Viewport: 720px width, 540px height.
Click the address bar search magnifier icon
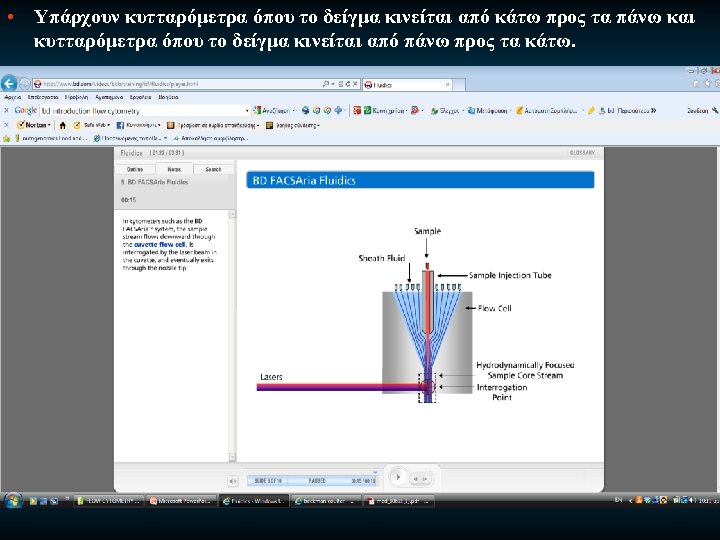(326, 84)
